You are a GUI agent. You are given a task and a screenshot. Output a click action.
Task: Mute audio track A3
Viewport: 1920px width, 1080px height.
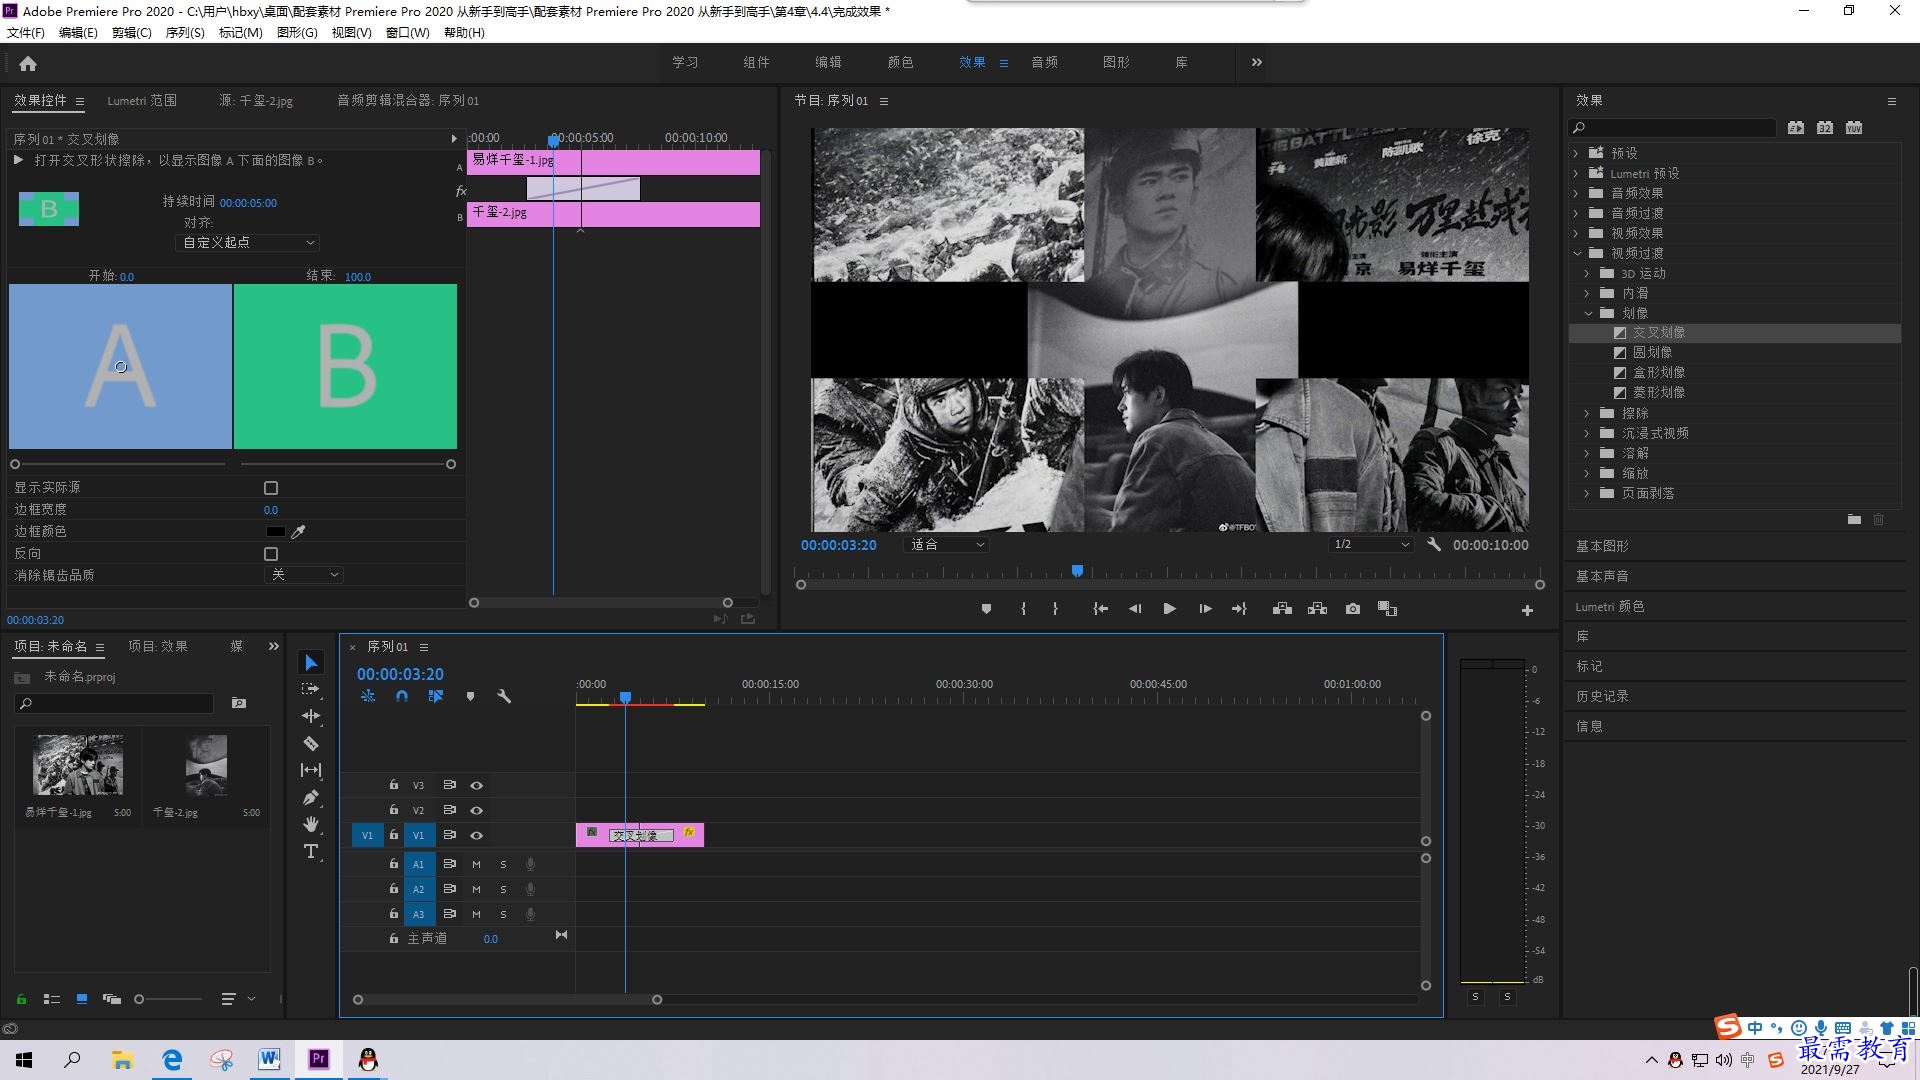(x=477, y=915)
